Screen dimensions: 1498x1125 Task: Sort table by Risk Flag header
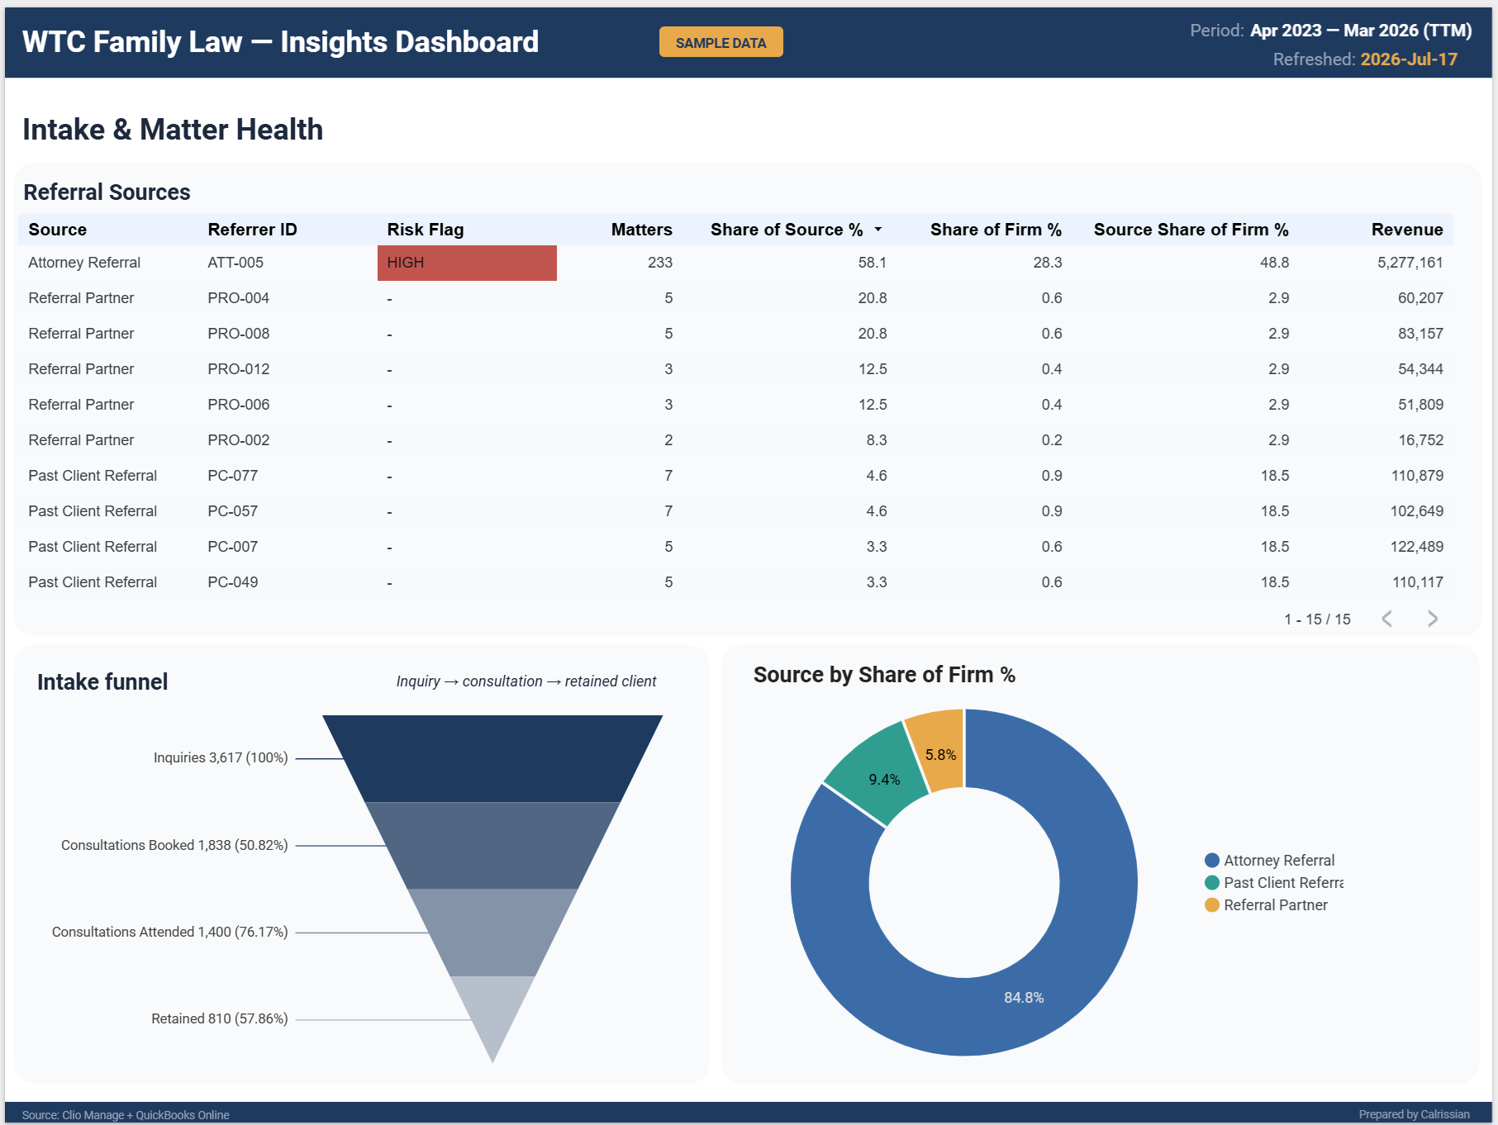click(425, 230)
